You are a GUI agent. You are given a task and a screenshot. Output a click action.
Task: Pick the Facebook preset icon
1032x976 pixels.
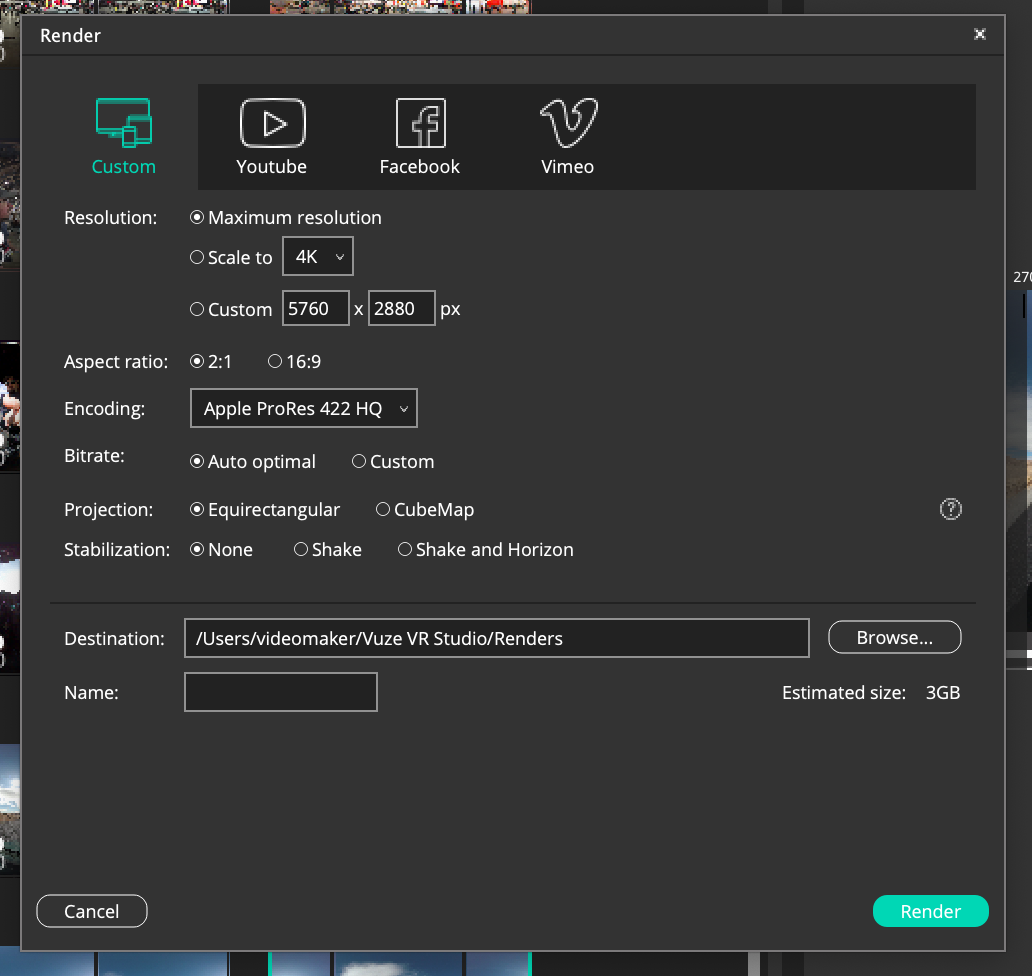point(420,124)
